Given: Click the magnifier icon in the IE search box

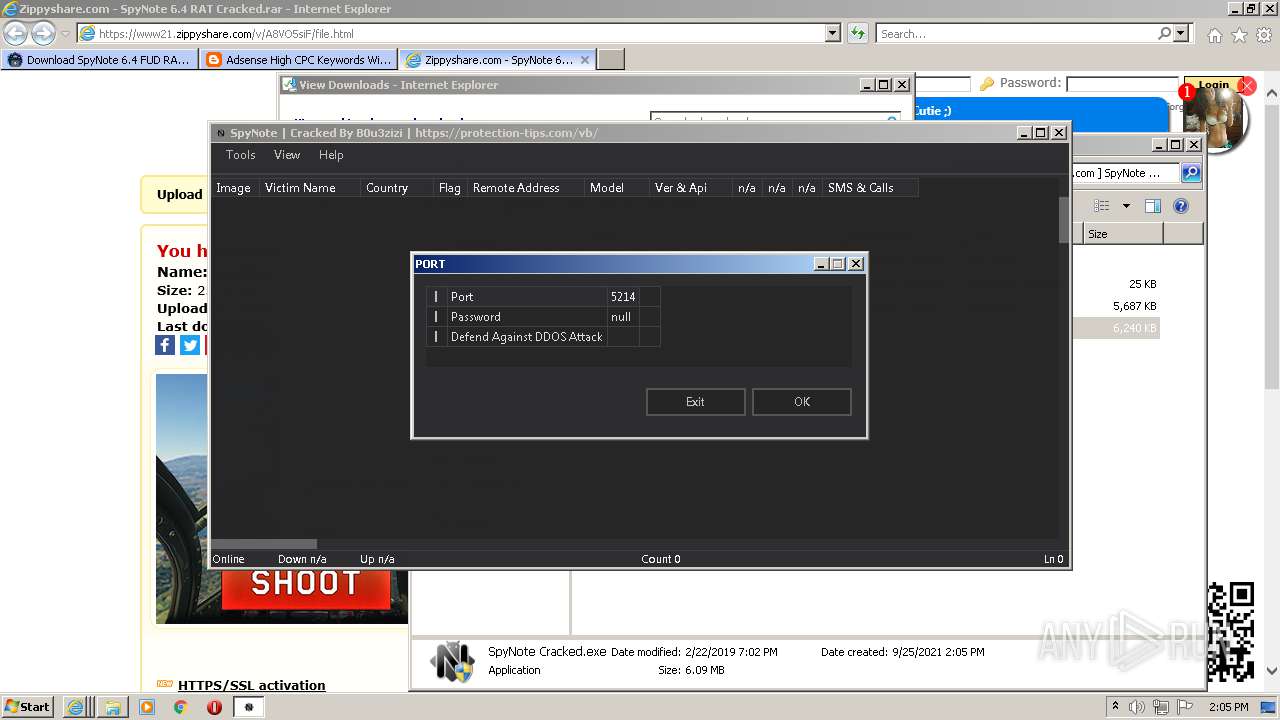Looking at the screenshot, I should tap(1164, 34).
